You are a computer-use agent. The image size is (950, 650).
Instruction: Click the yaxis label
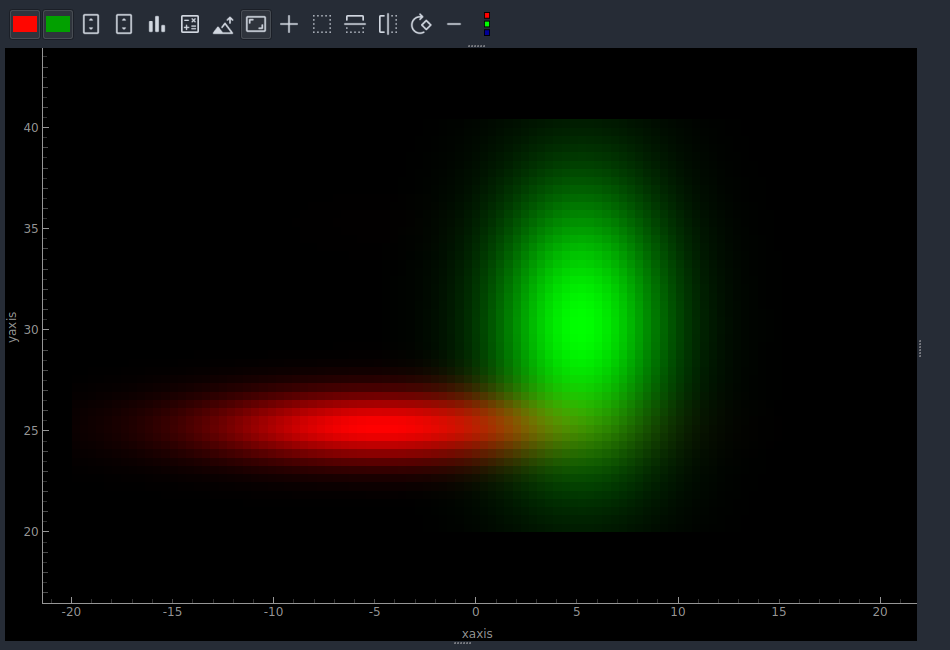tap(12, 327)
